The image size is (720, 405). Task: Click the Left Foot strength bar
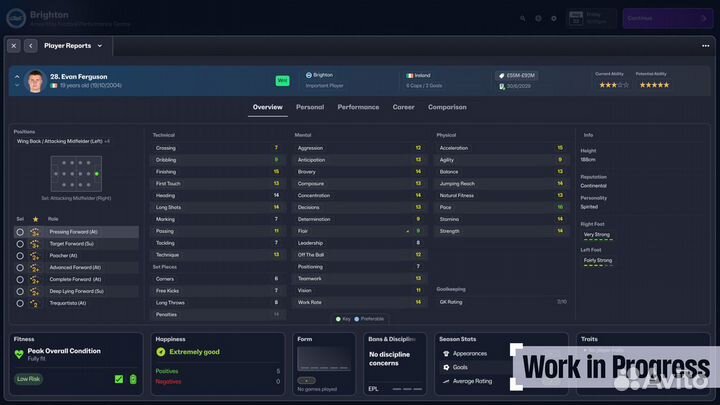pos(597,265)
